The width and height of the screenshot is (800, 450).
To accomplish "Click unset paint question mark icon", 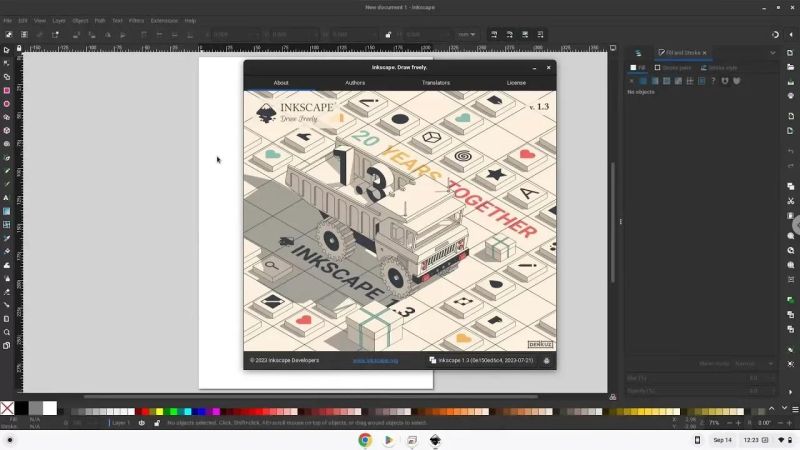I will tap(713, 81).
